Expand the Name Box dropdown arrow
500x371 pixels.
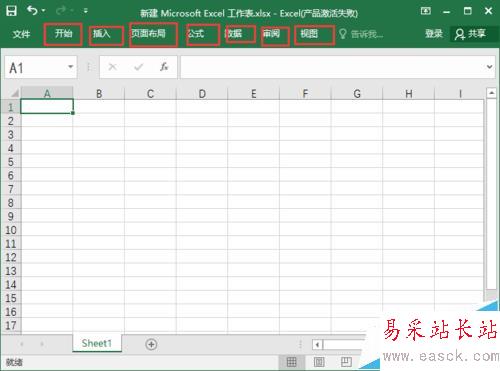click(71, 67)
